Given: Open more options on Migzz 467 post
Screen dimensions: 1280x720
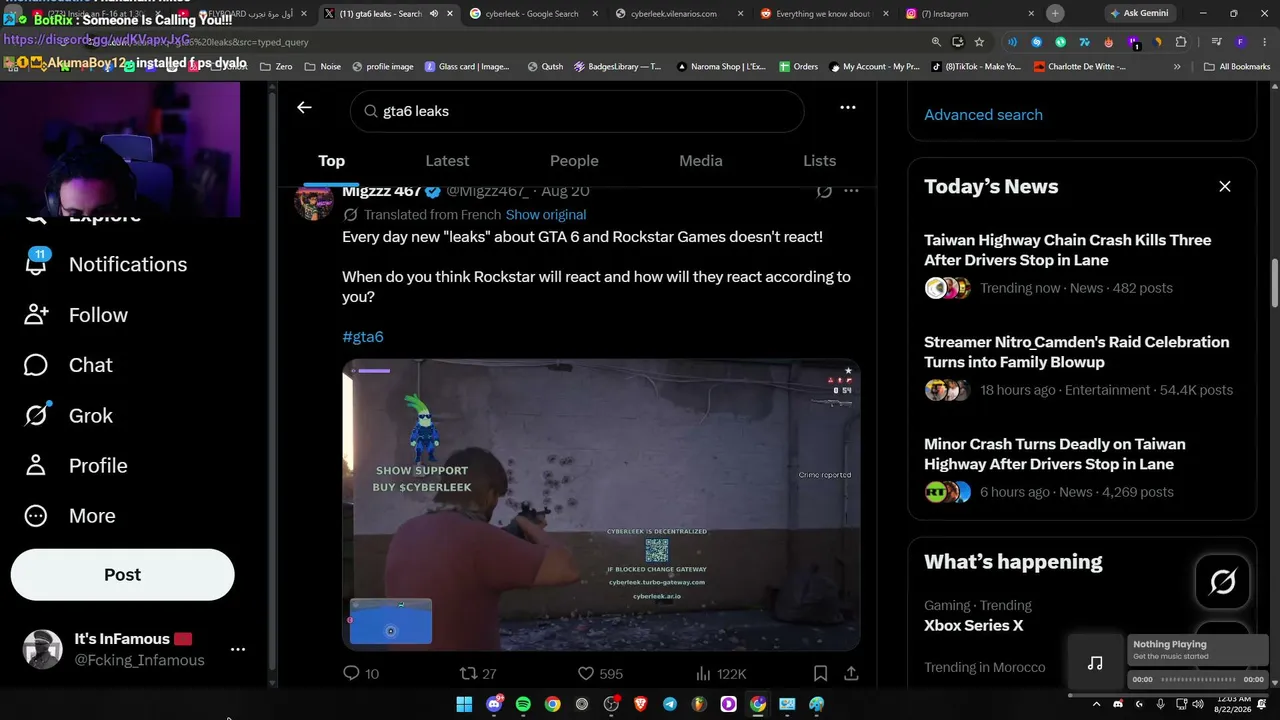Looking at the screenshot, I should tap(851, 191).
